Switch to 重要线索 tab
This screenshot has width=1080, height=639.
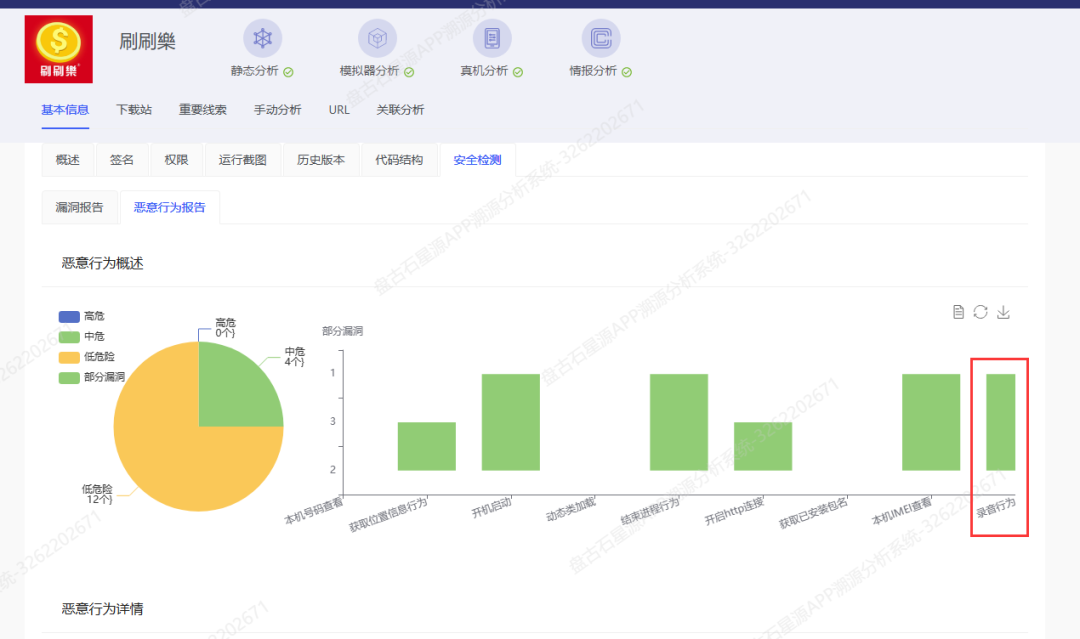(x=202, y=109)
